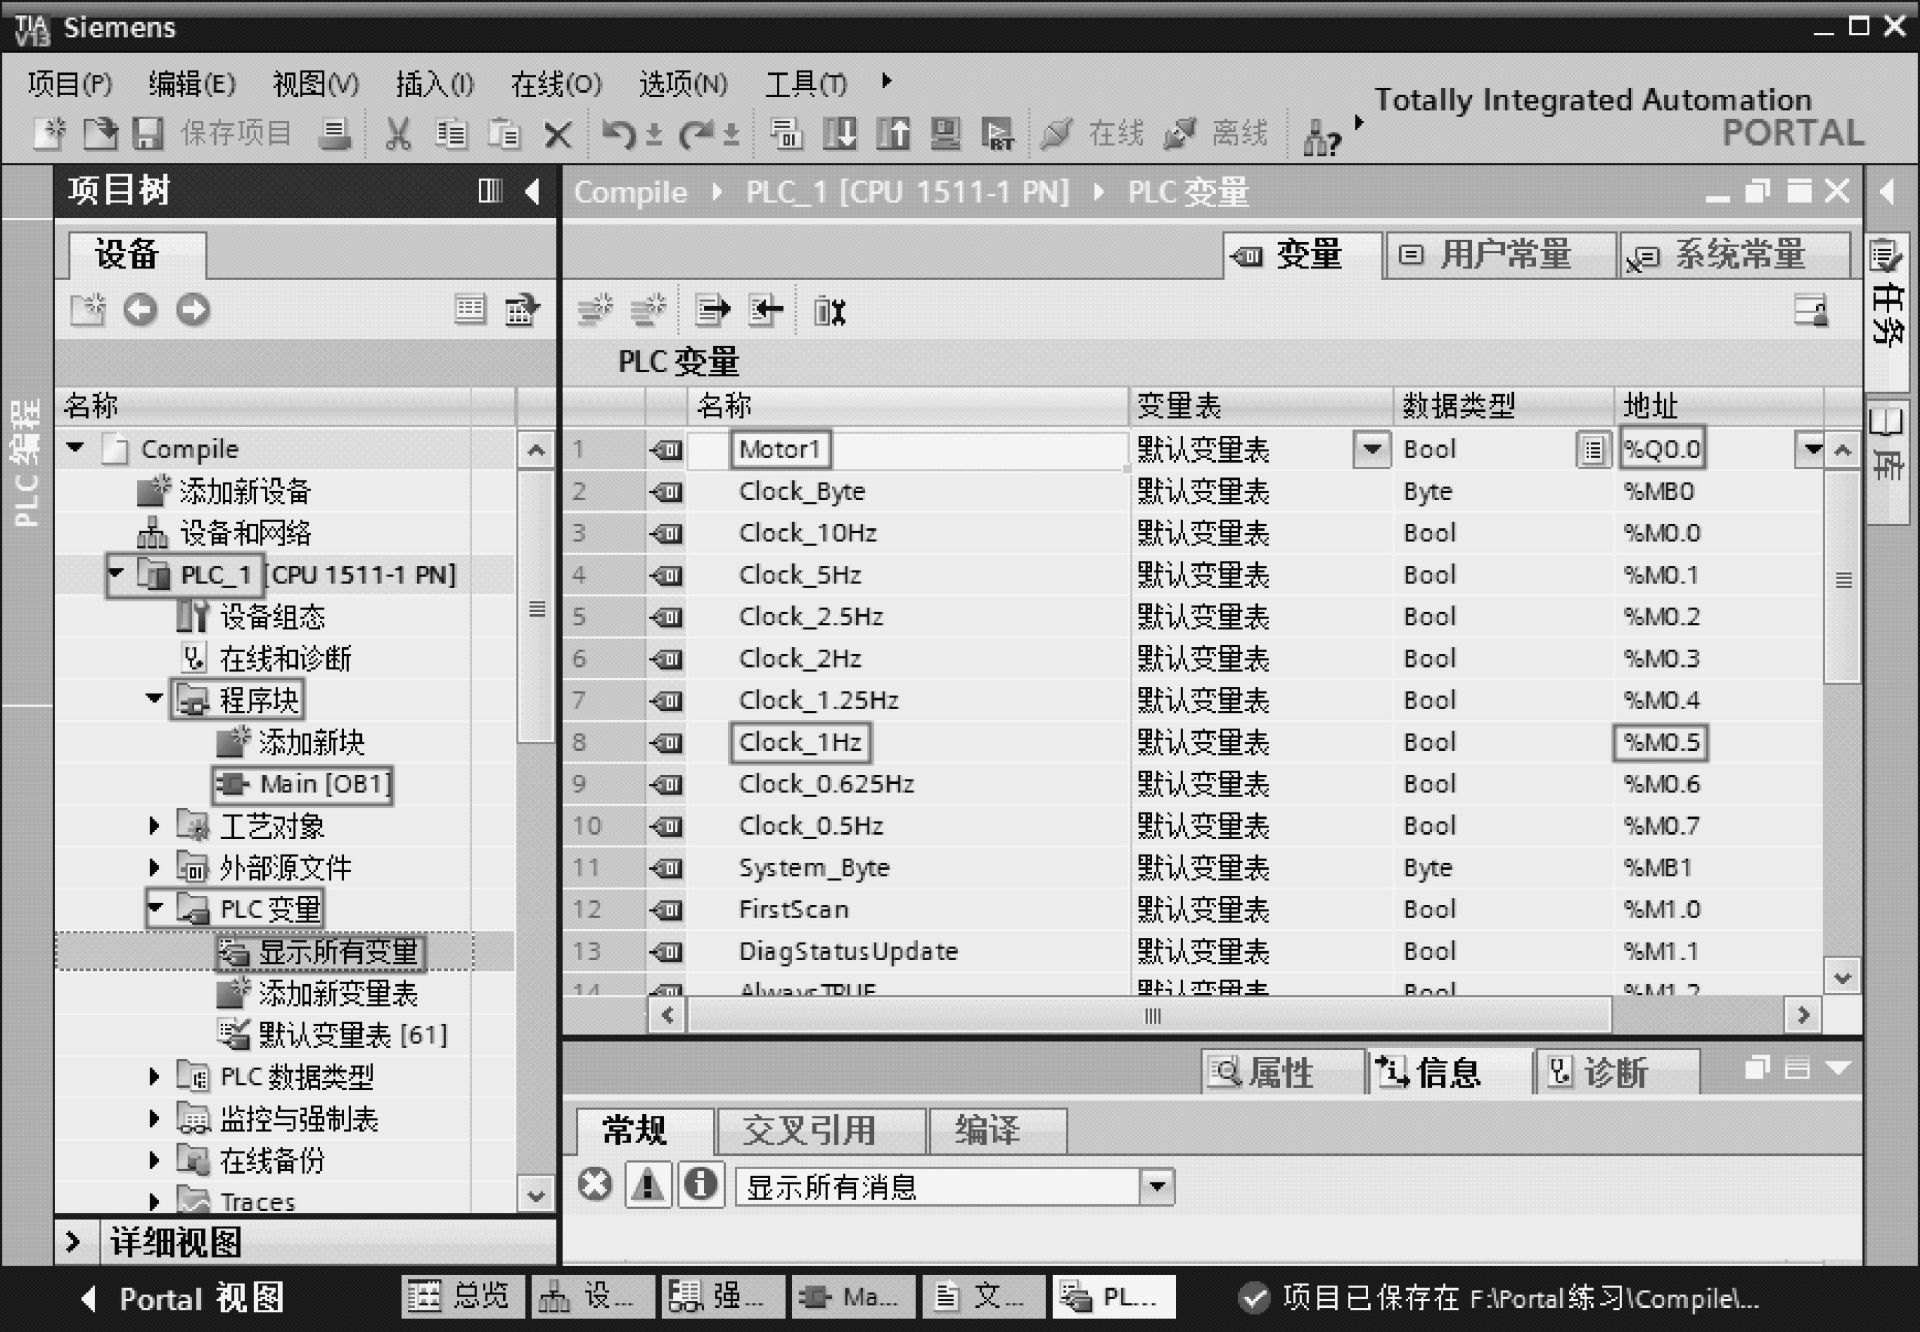This screenshot has width=1920, height=1332.
Task: Collapse the PLC_1 device node
Action: click(117, 573)
